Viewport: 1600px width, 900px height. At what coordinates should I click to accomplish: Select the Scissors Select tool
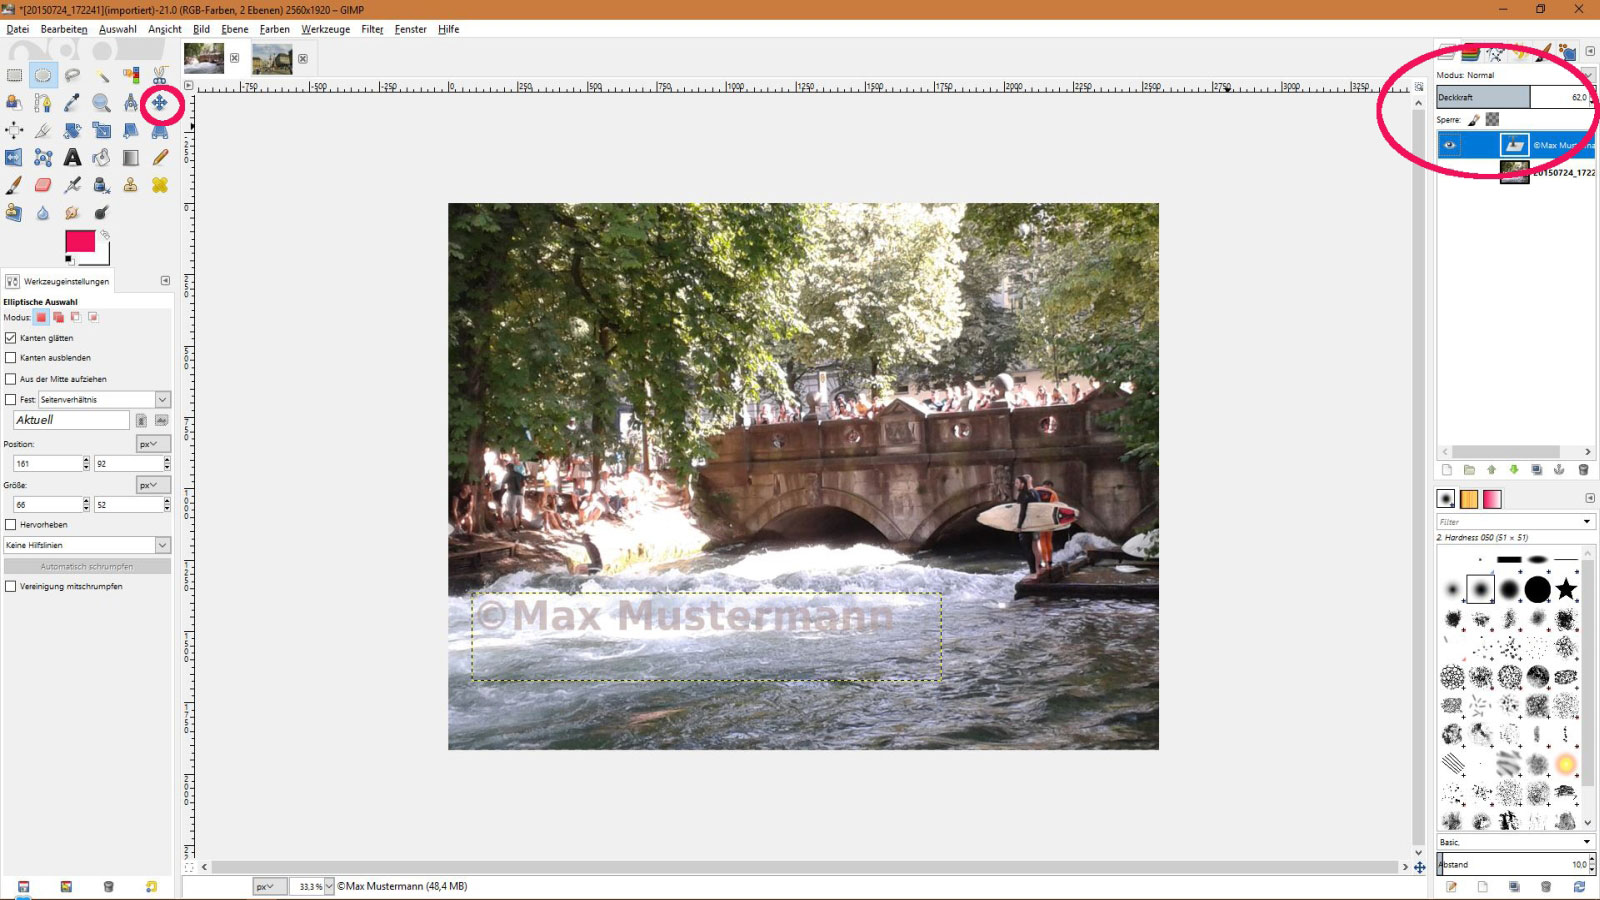tap(160, 75)
